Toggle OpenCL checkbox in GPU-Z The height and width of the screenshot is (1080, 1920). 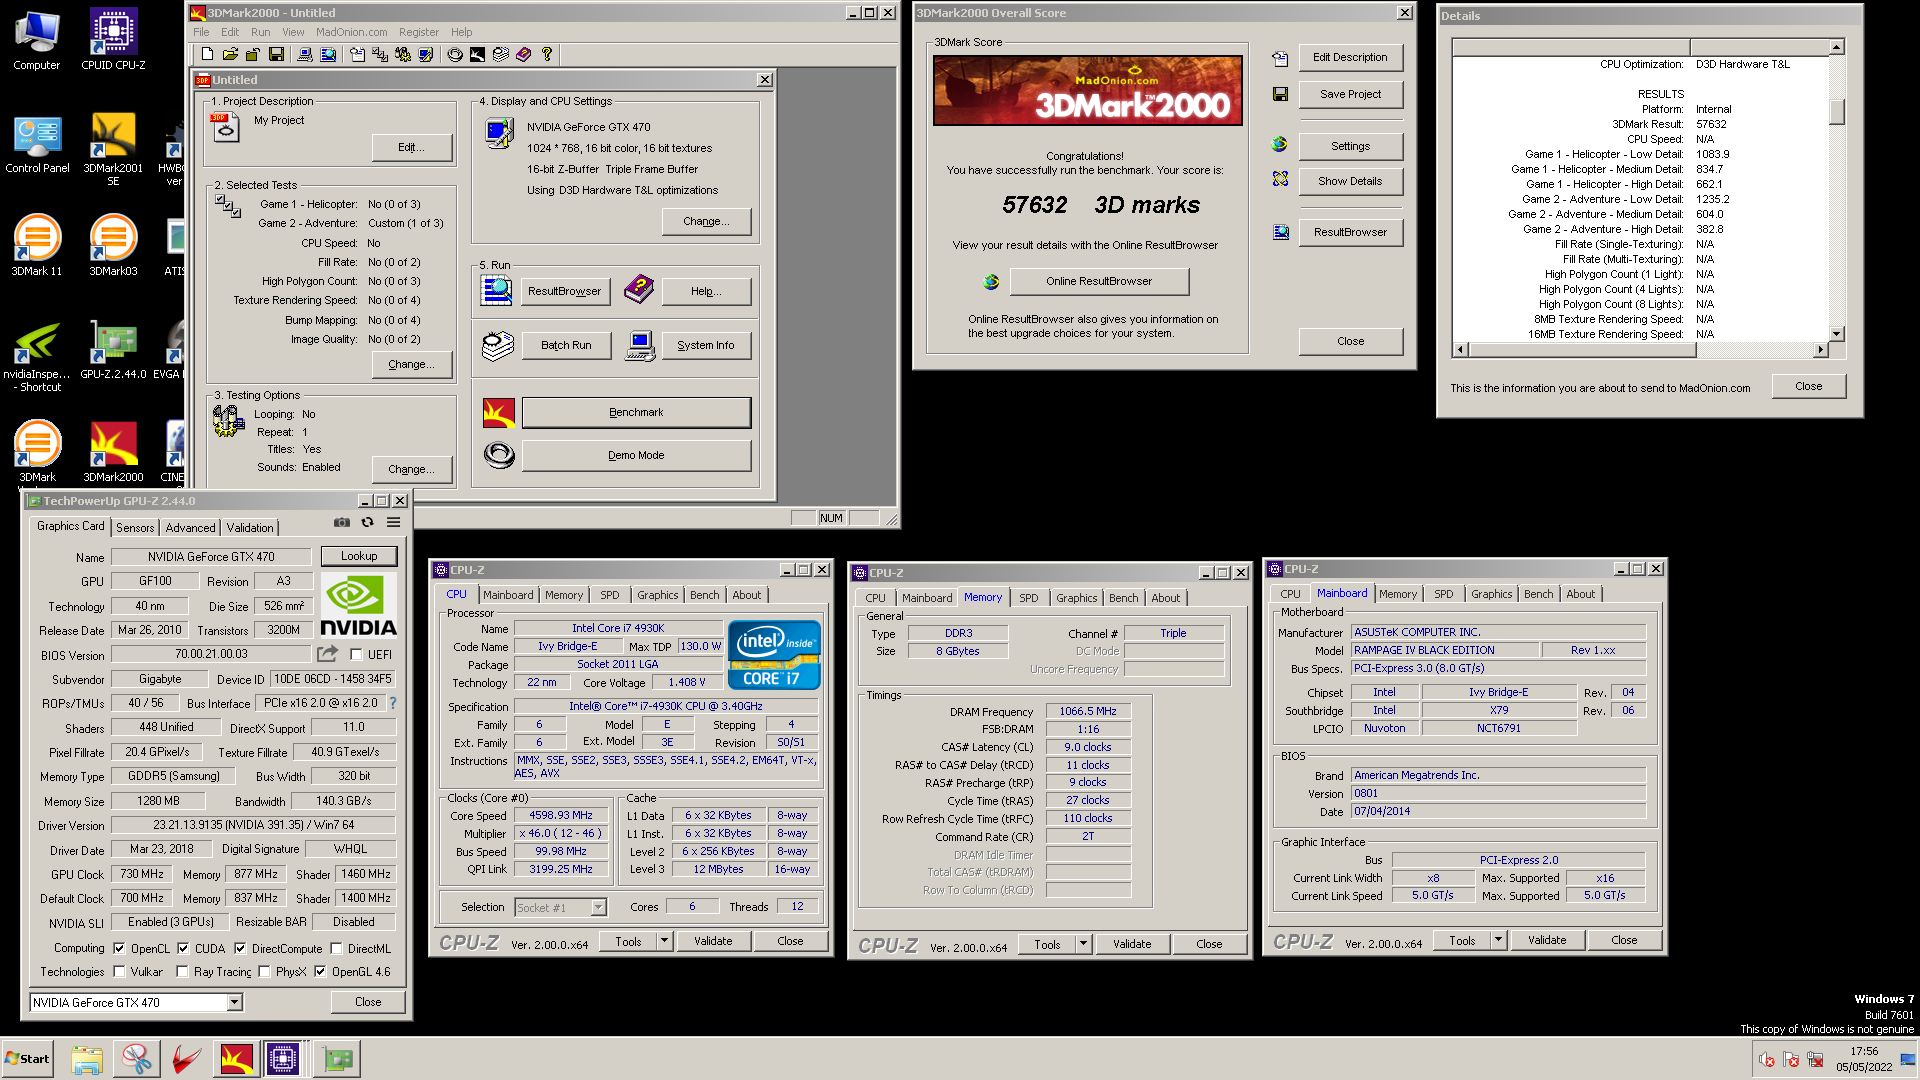[x=119, y=948]
